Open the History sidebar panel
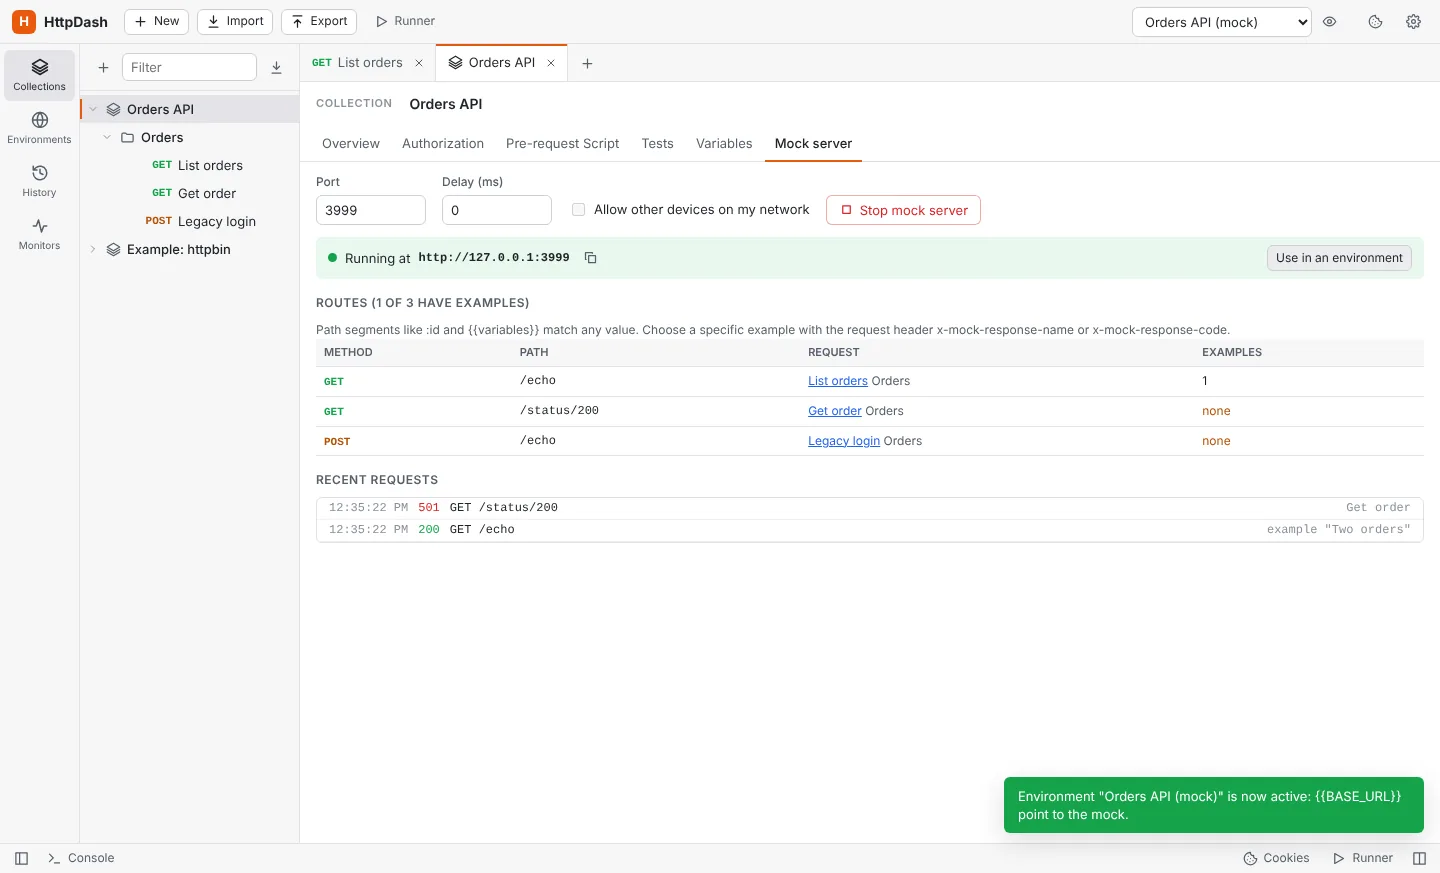1440x873 pixels. pyautogui.click(x=39, y=181)
